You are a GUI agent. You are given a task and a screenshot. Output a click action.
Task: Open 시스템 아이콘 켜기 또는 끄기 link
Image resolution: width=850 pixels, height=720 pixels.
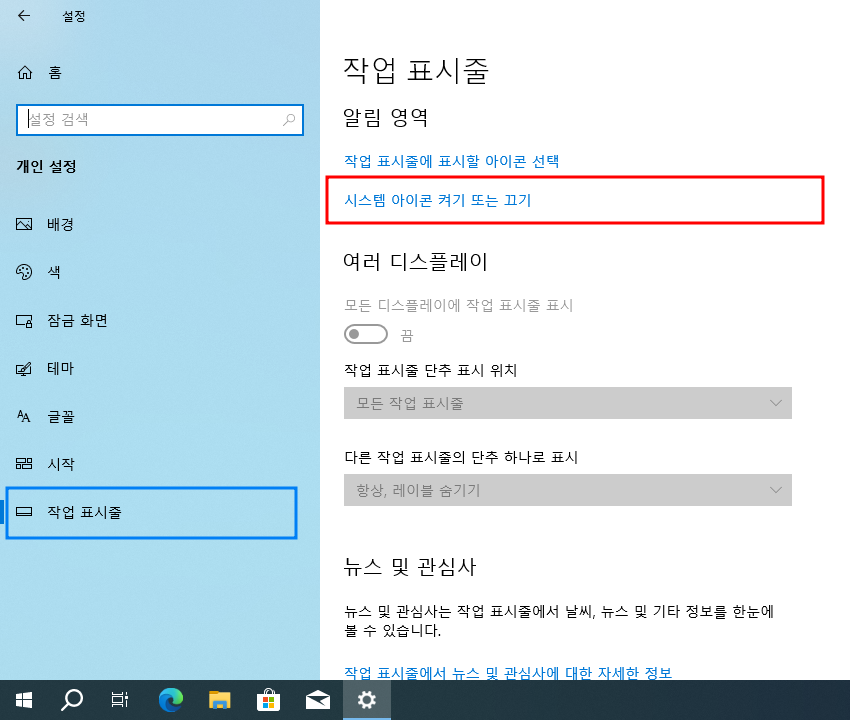[437, 200]
